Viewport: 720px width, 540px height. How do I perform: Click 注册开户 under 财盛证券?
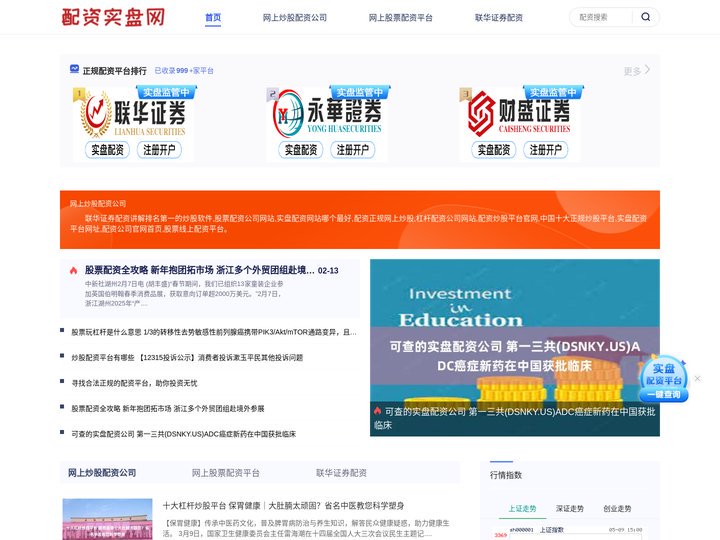point(546,150)
